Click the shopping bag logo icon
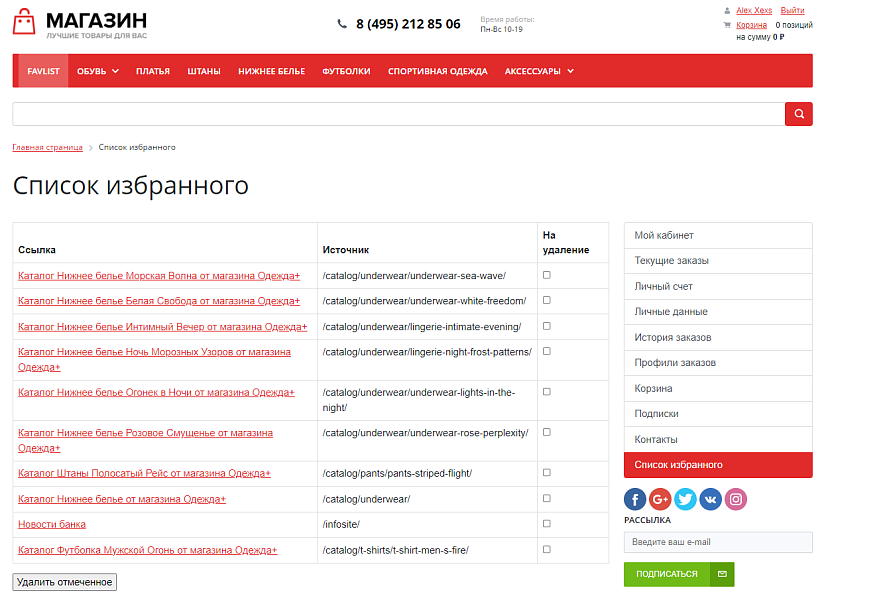Image resolution: width=889 pixels, height=600 pixels. point(25,23)
